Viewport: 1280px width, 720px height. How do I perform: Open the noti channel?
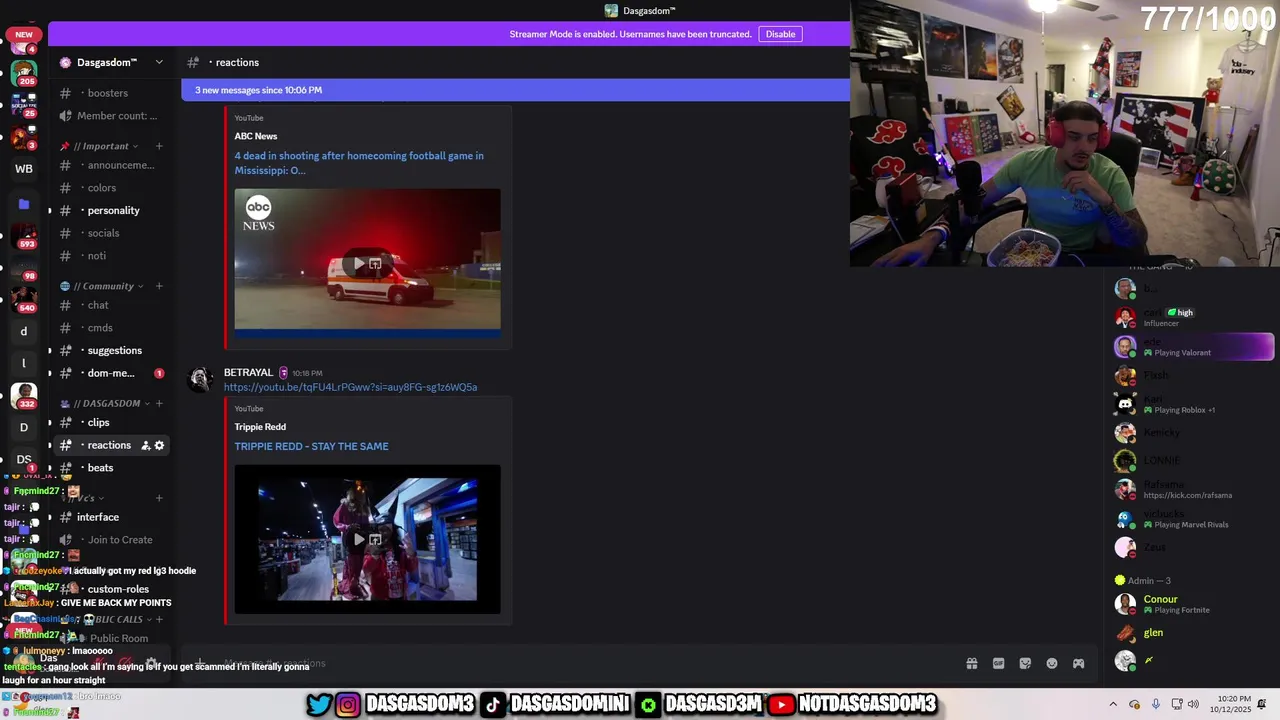(111, 256)
